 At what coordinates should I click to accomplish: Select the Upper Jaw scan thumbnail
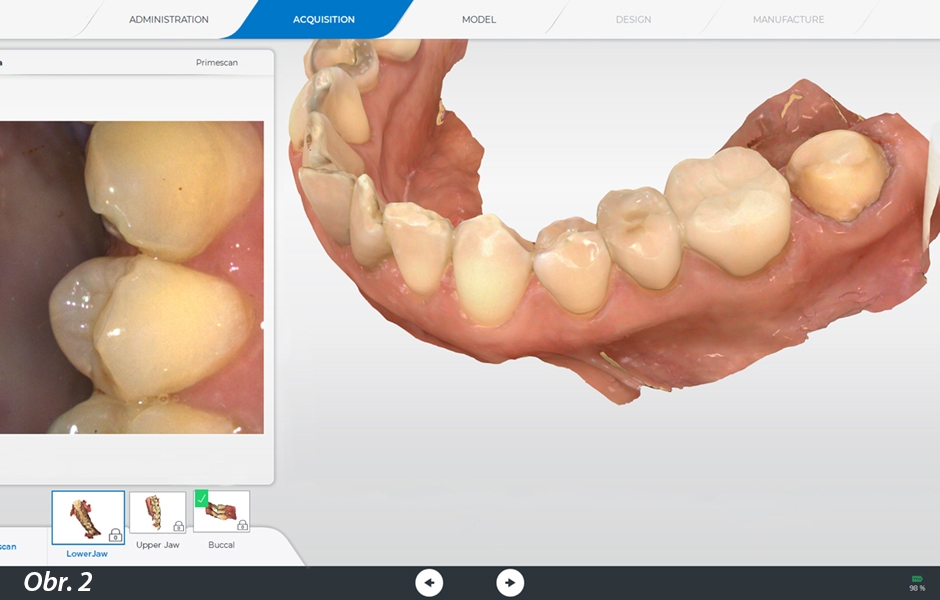point(158,512)
